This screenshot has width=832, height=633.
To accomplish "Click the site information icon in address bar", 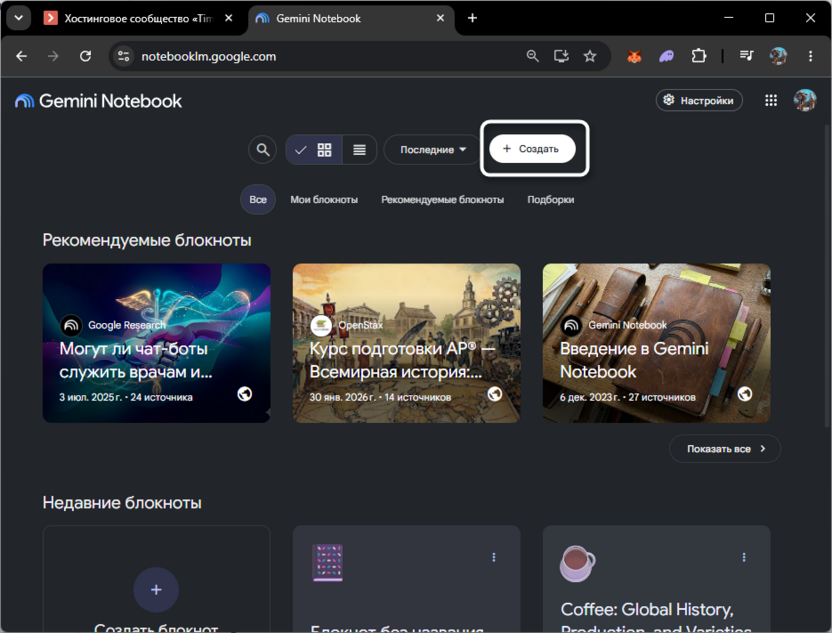I will [124, 56].
